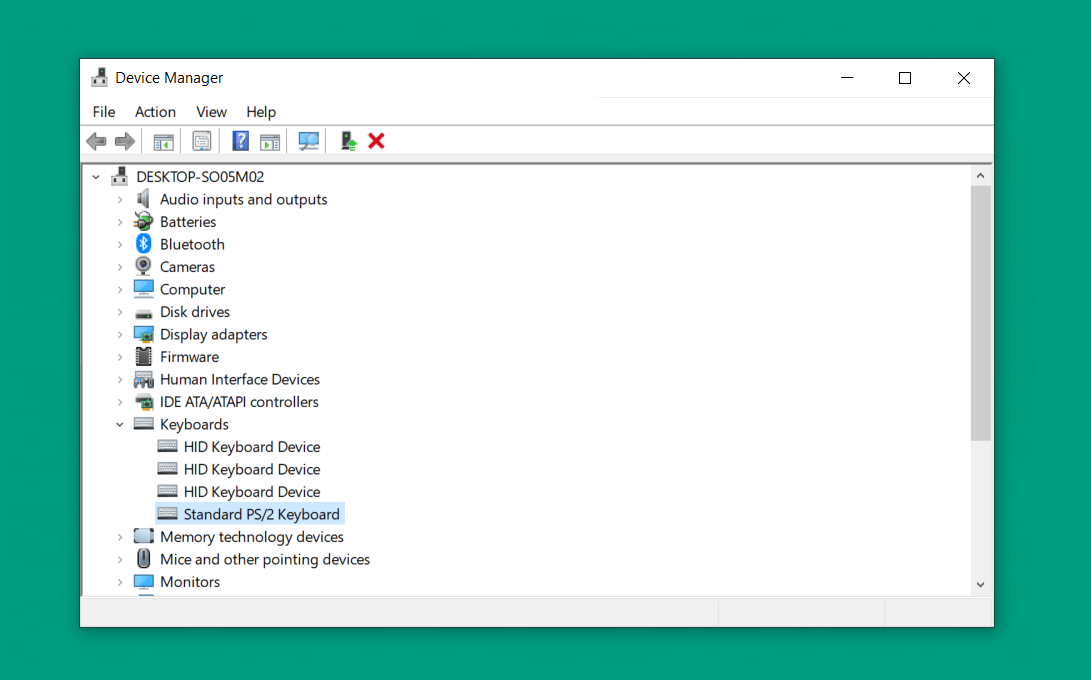Click the Mice and other pointing devices icon

point(143,558)
